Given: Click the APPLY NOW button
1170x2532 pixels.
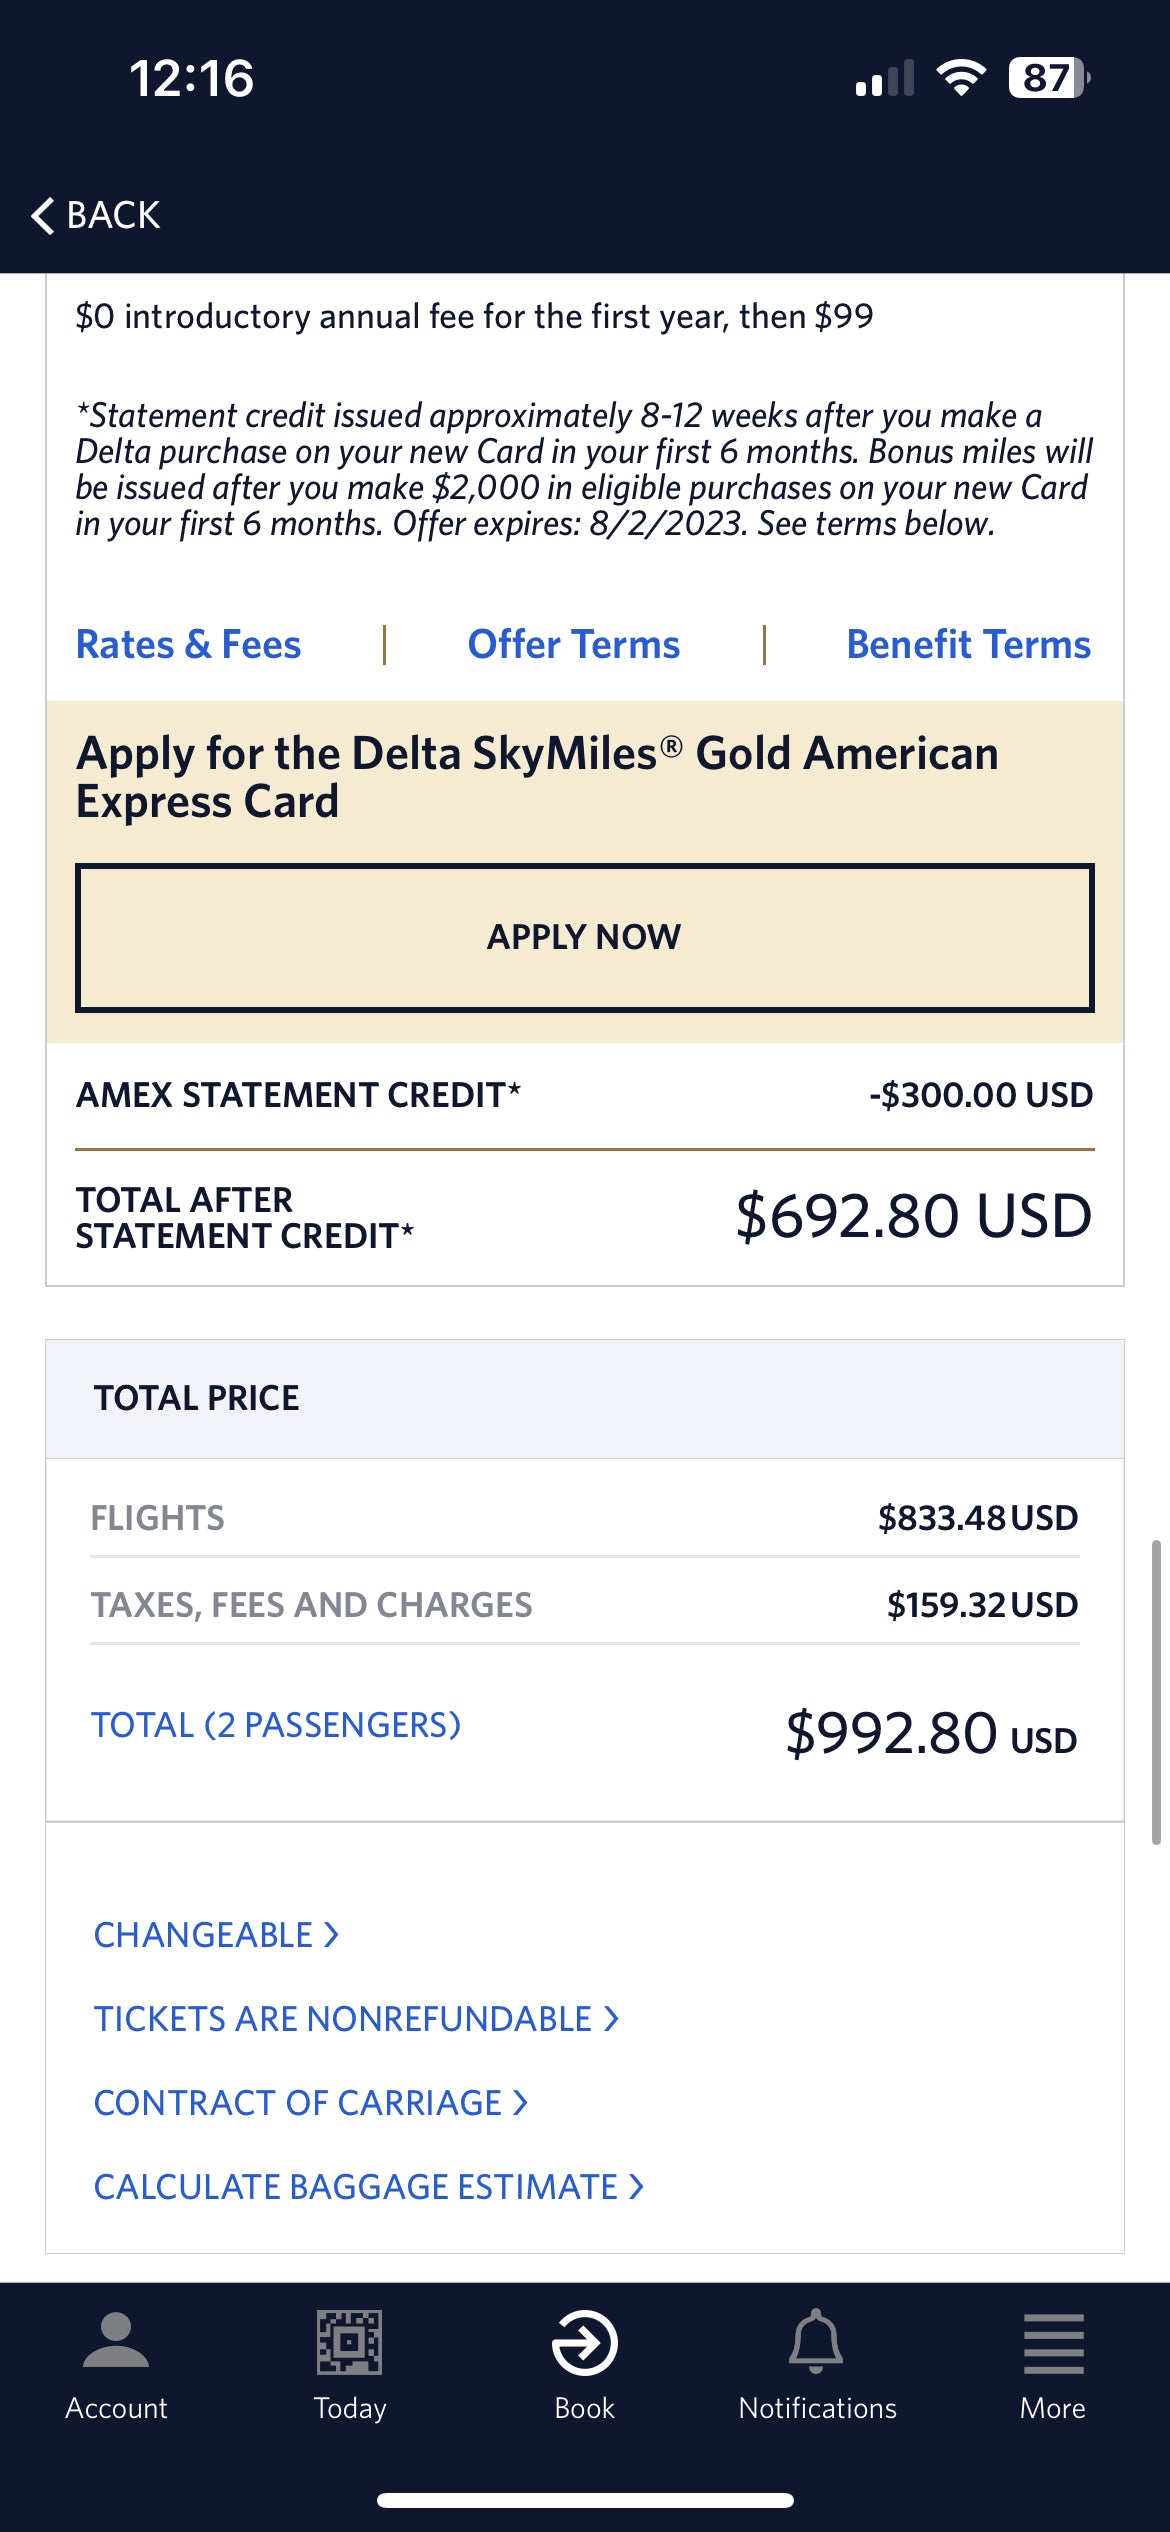Looking at the screenshot, I should (x=585, y=938).
